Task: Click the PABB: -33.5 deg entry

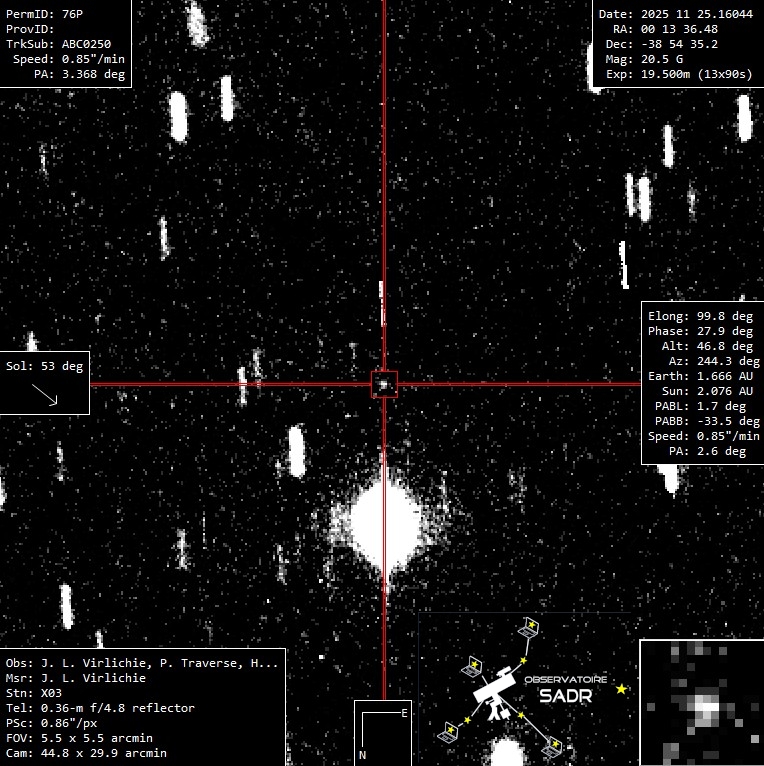Action: [707, 421]
